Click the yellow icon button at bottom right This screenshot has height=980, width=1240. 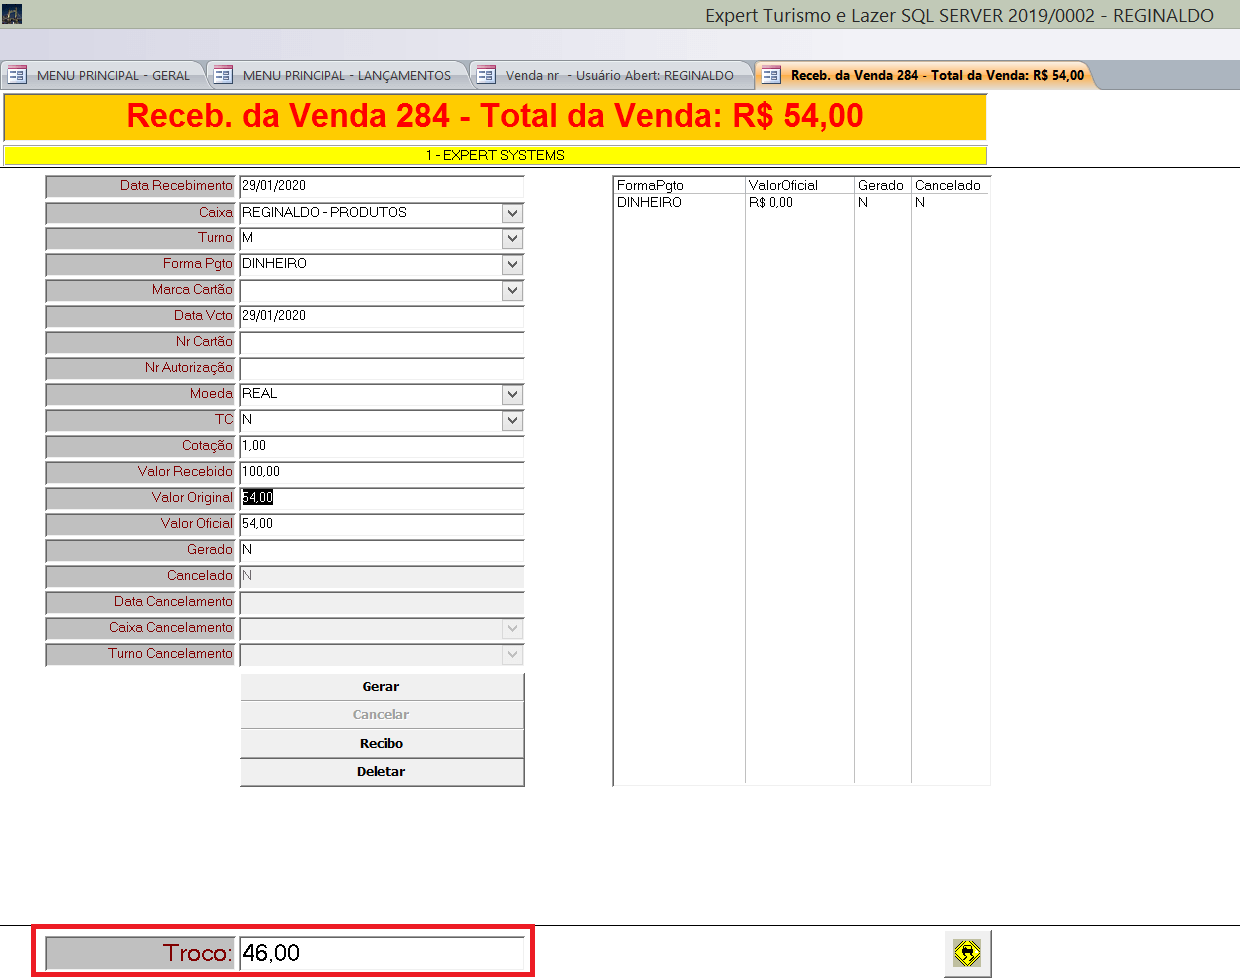tap(967, 953)
